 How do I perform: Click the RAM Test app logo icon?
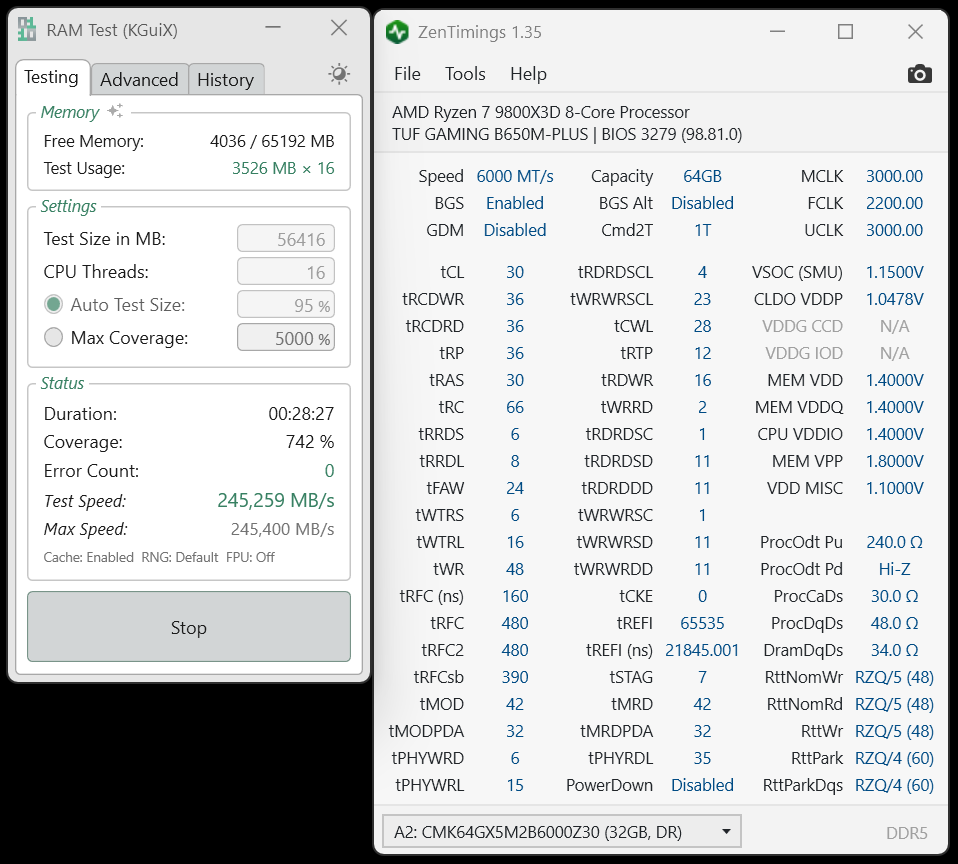(x=27, y=29)
